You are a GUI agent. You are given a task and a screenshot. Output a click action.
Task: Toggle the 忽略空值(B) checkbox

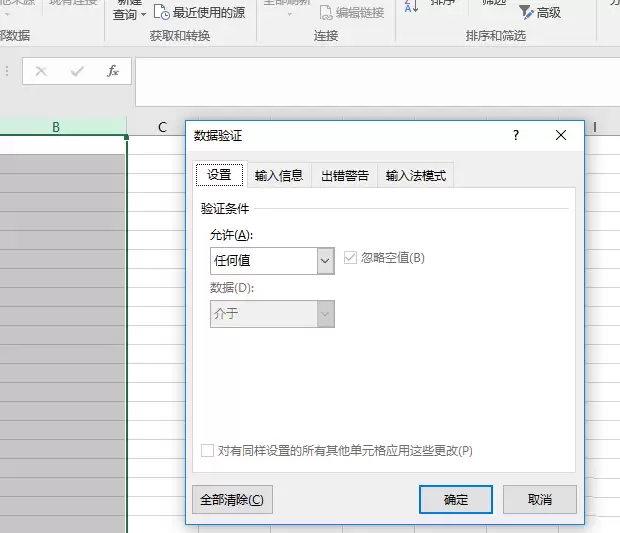(350, 258)
